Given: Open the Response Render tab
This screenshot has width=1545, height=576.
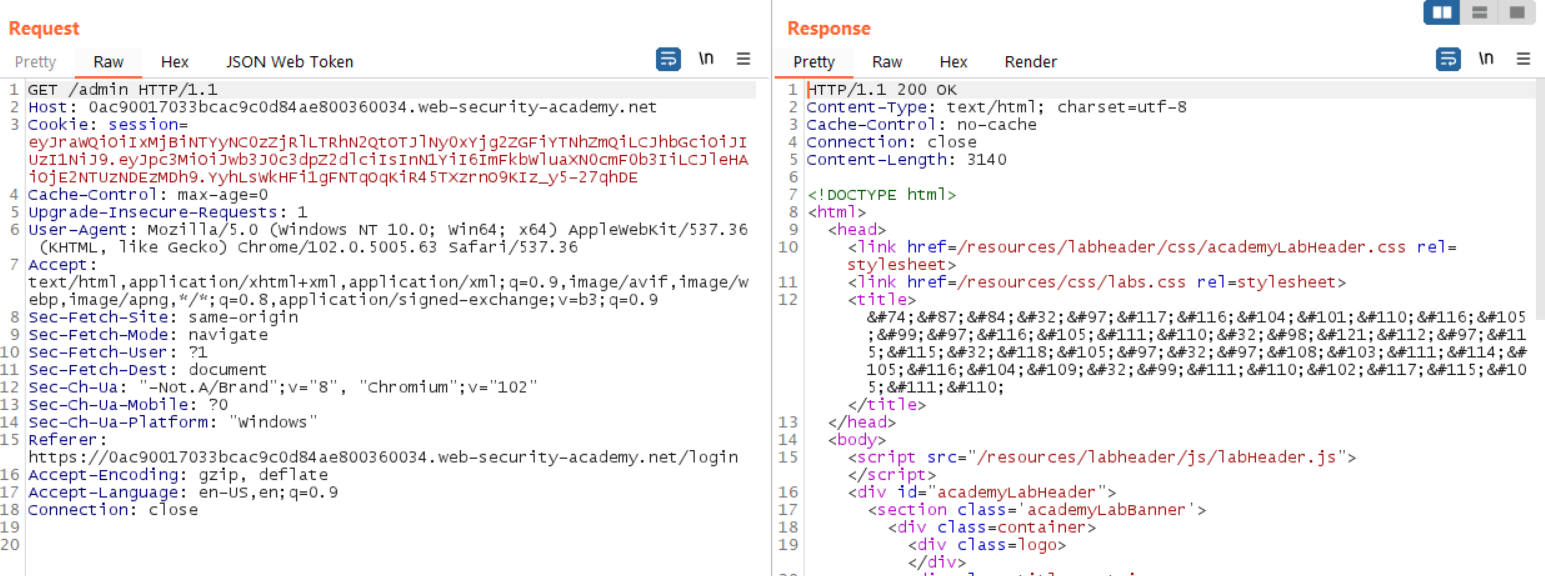Looking at the screenshot, I should pyautogui.click(x=1031, y=62).
